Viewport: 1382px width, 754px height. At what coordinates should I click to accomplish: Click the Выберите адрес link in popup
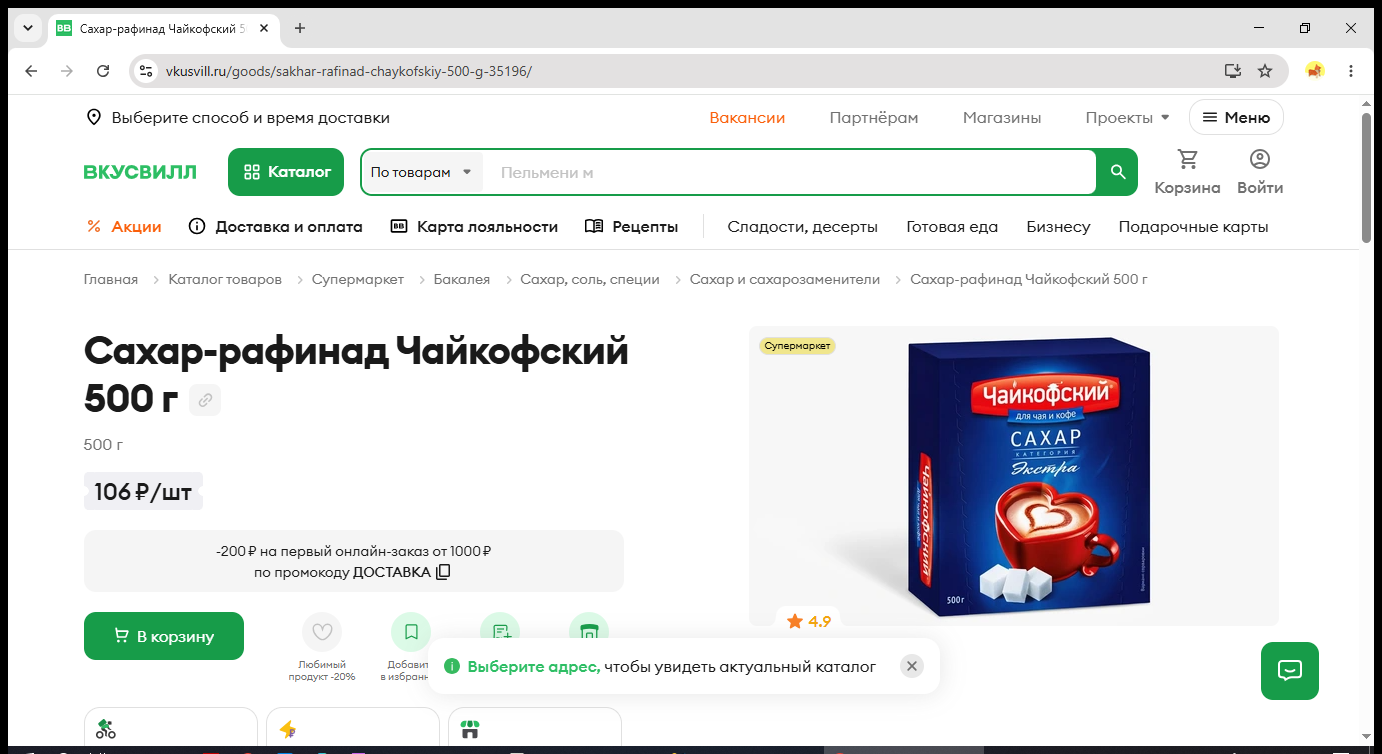534,666
